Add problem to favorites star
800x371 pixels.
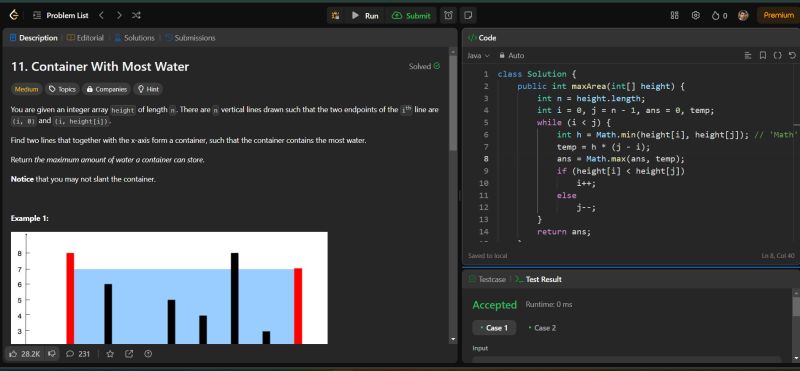click(110, 354)
